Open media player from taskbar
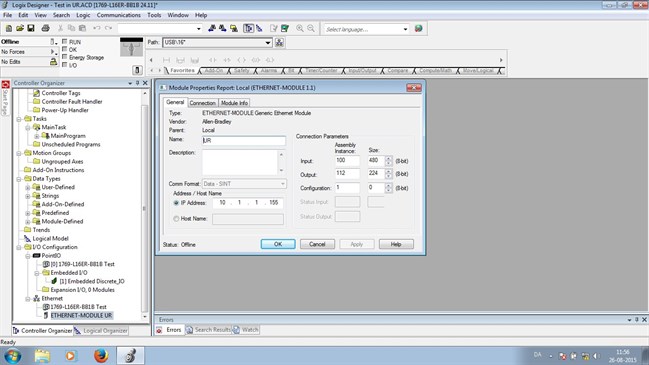This screenshot has width=649, height=365. 71,355
